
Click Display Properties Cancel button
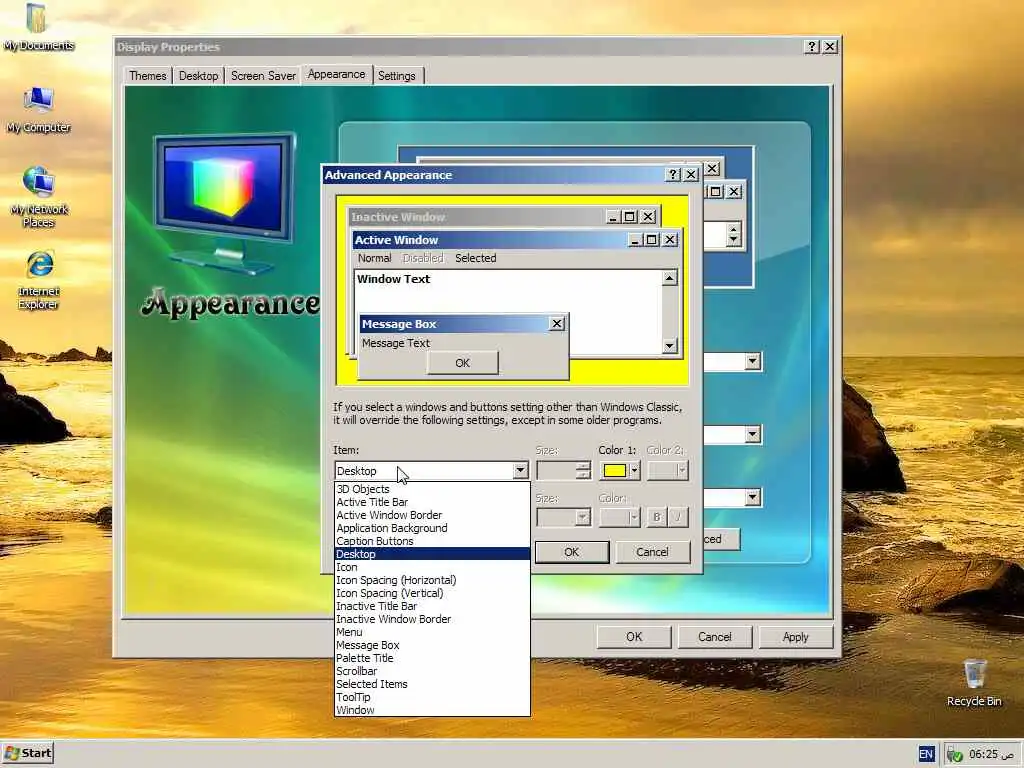point(714,637)
